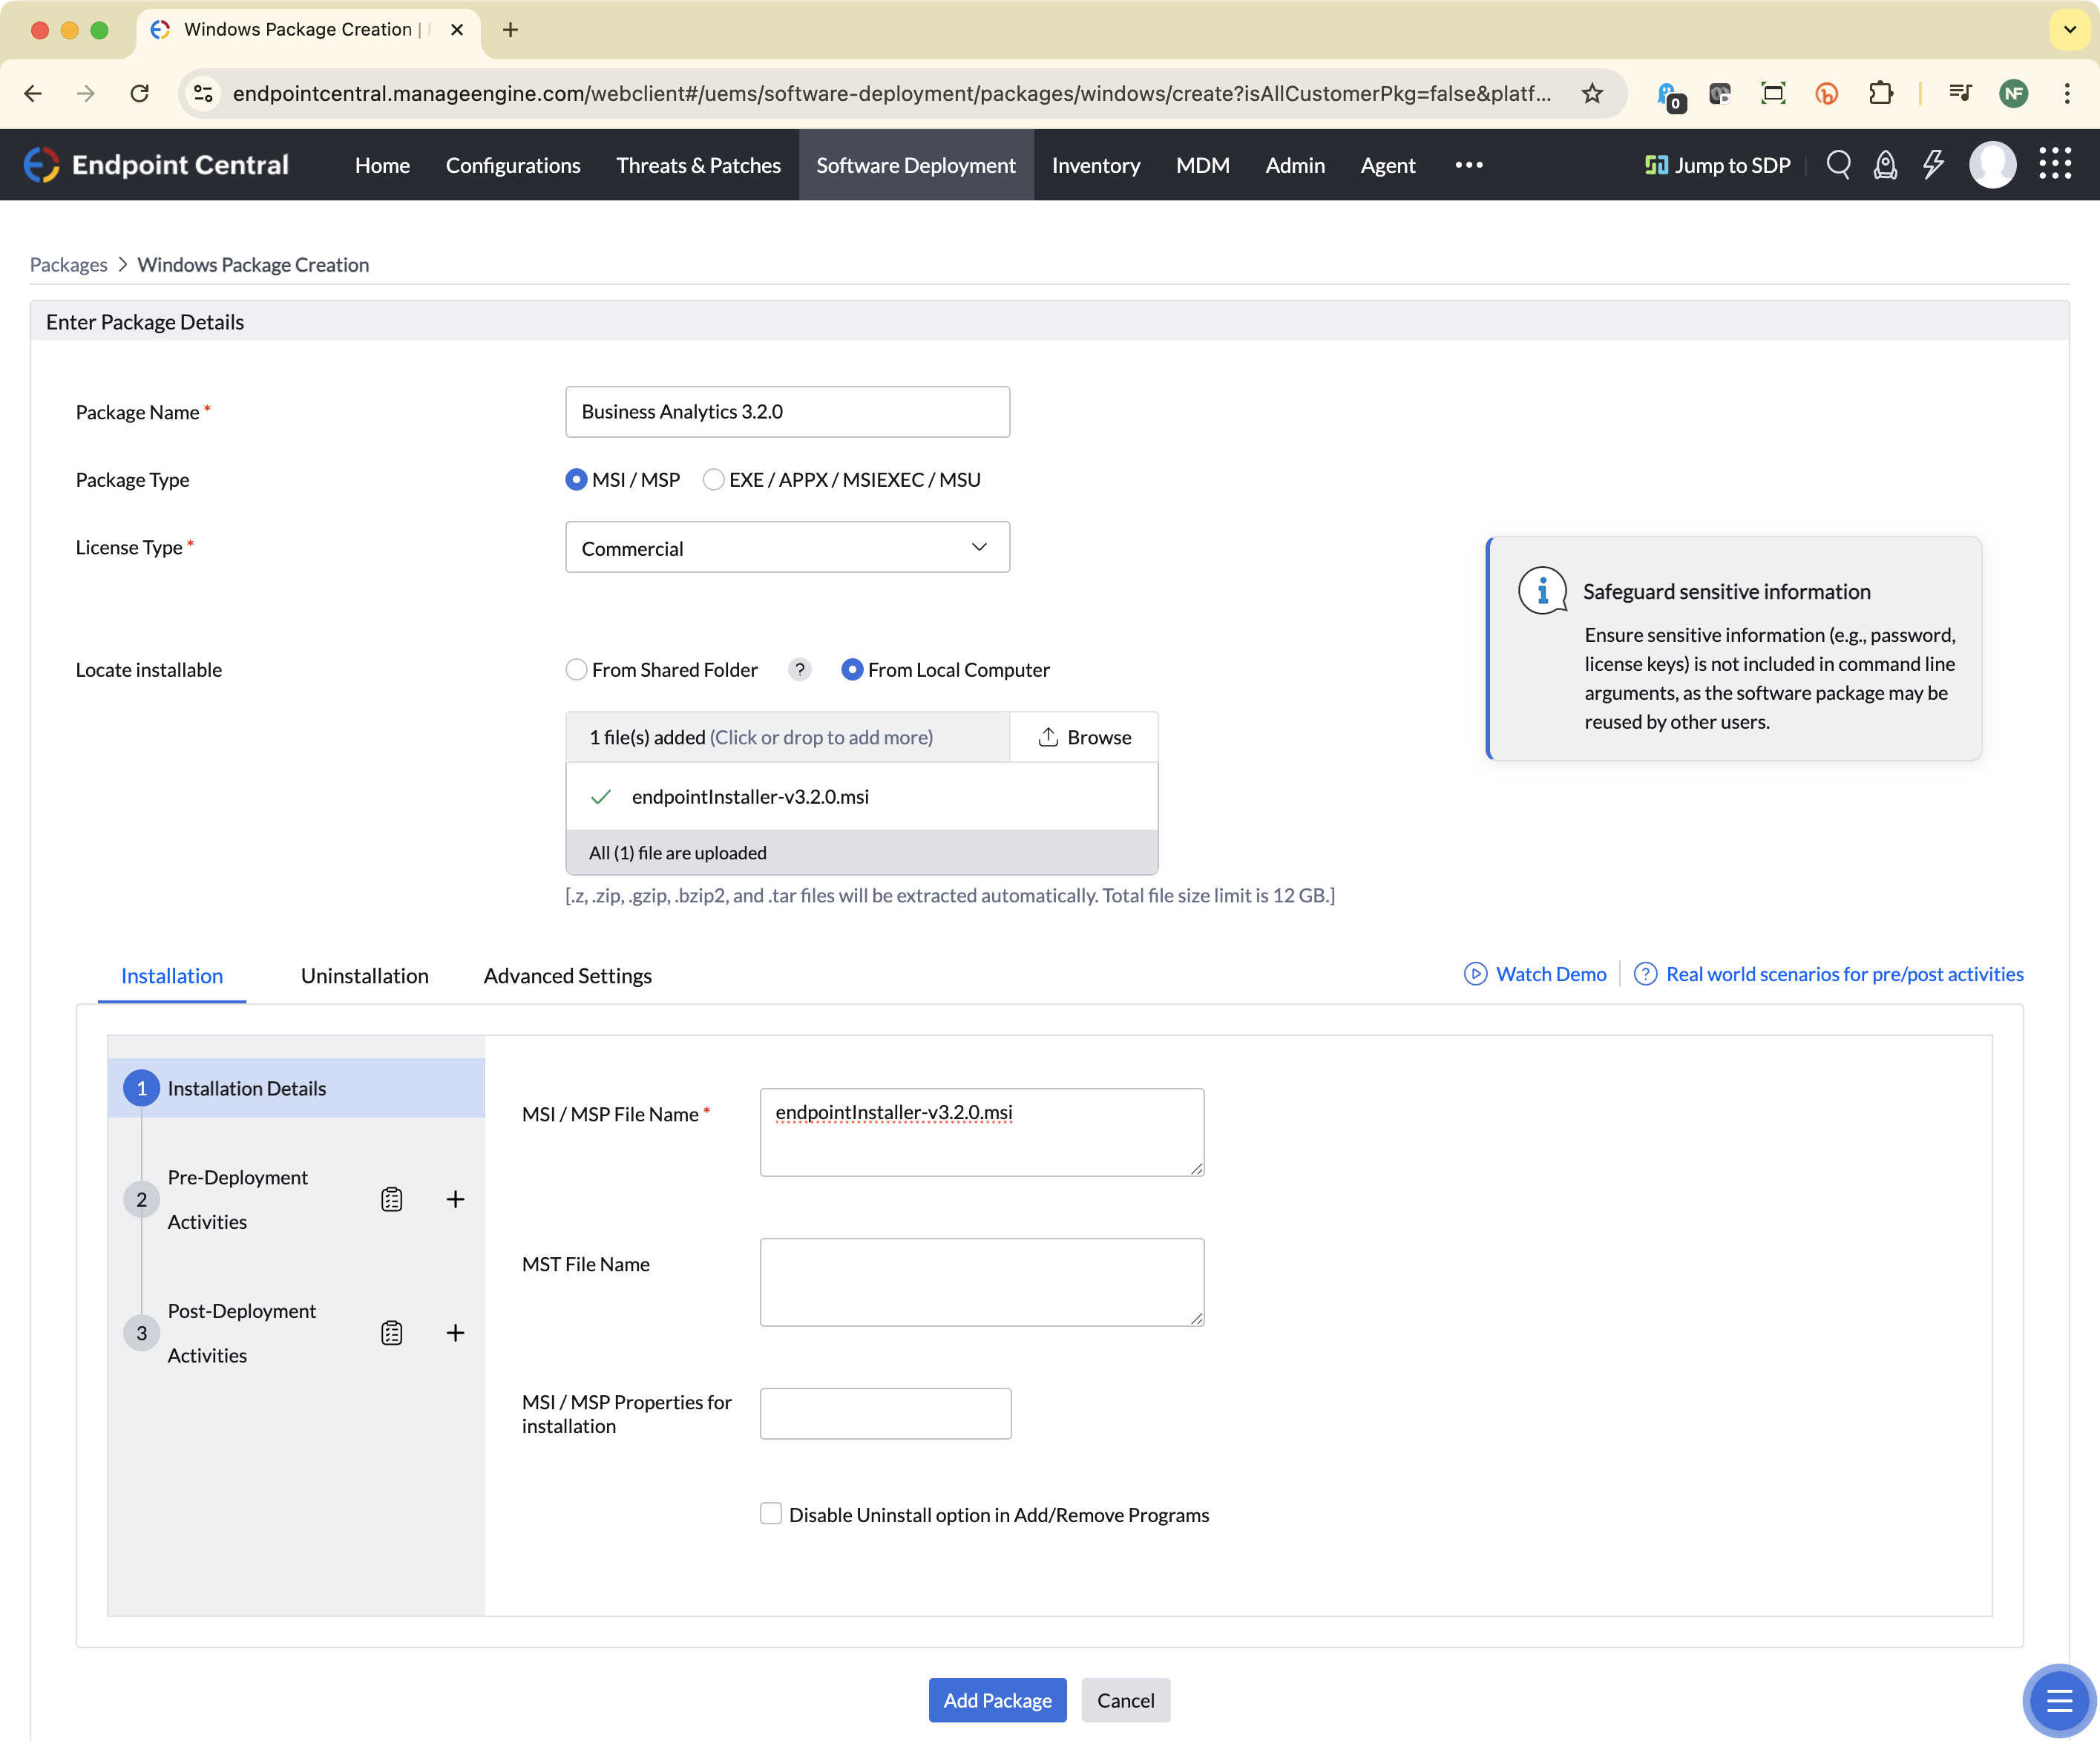Switch to the Uninstallation tab
The height and width of the screenshot is (1741, 2100).
pos(364,976)
